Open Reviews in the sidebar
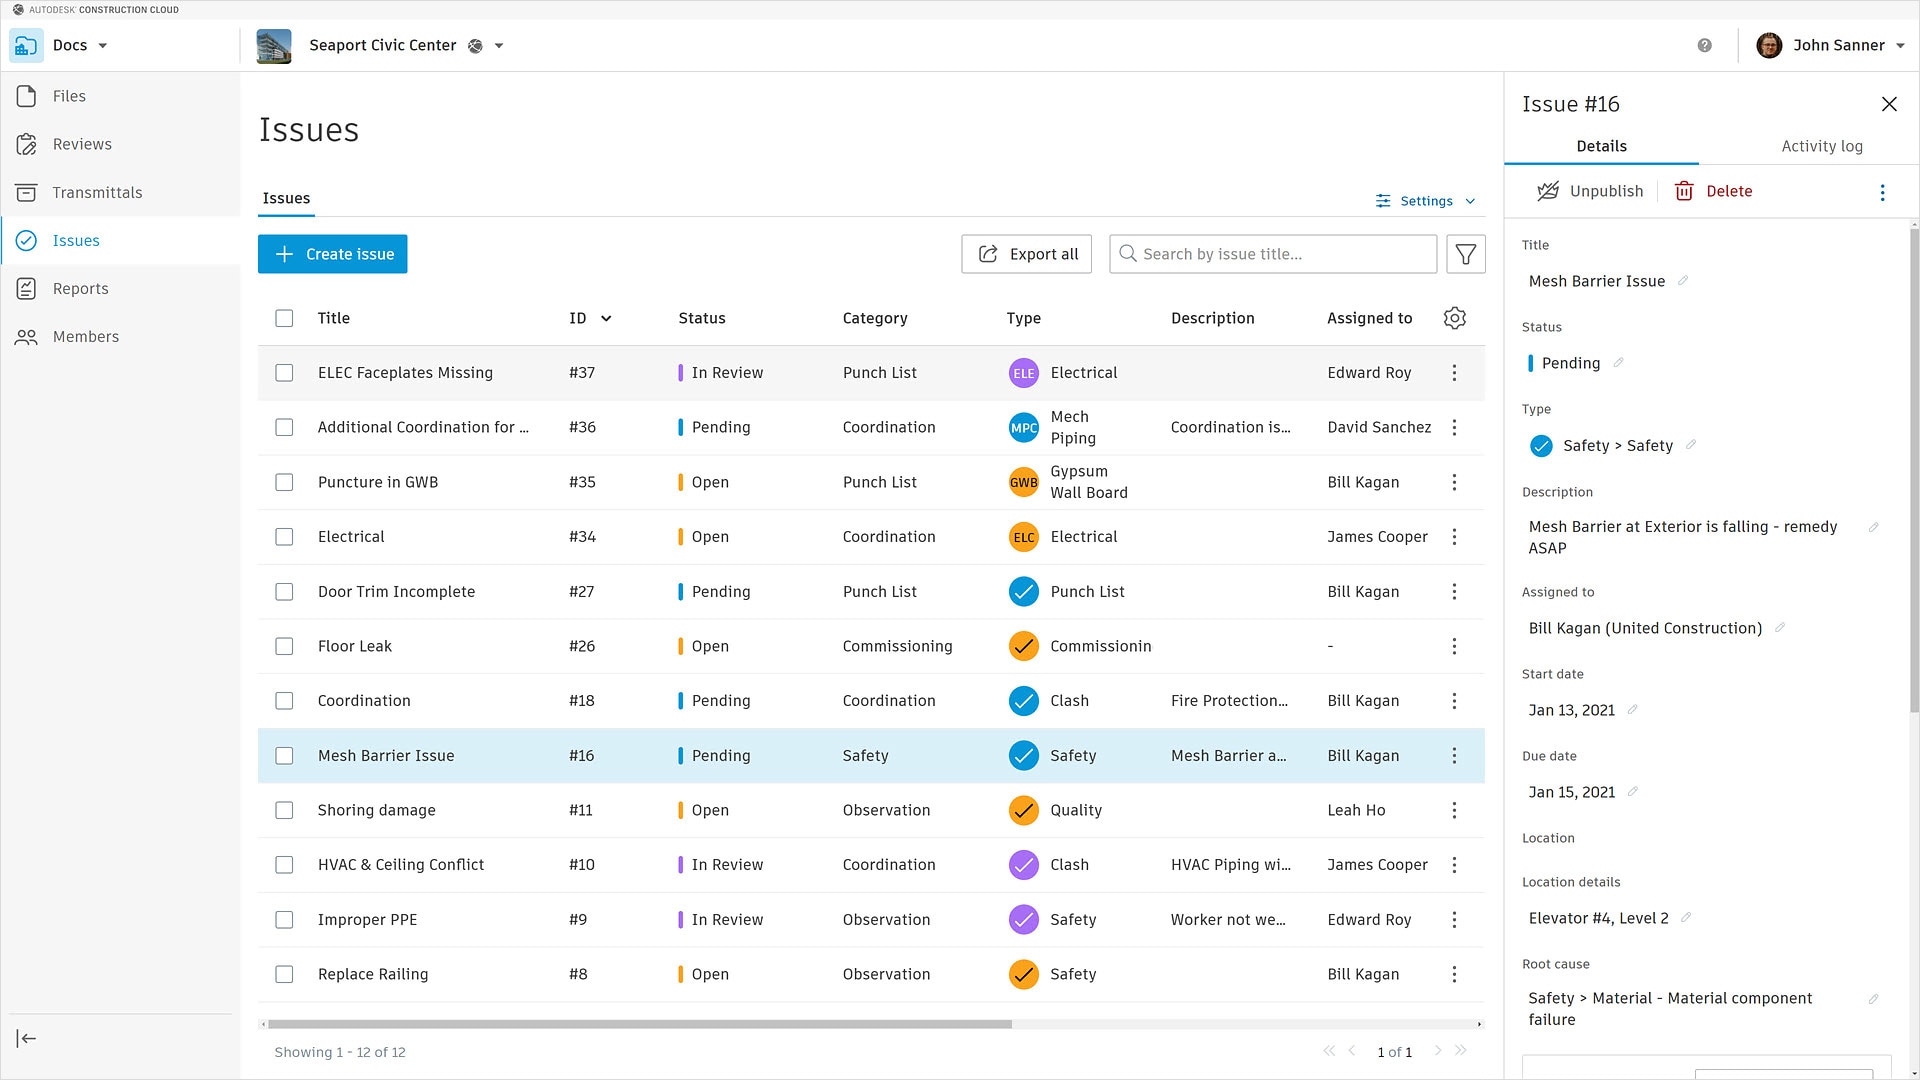 pos(82,144)
